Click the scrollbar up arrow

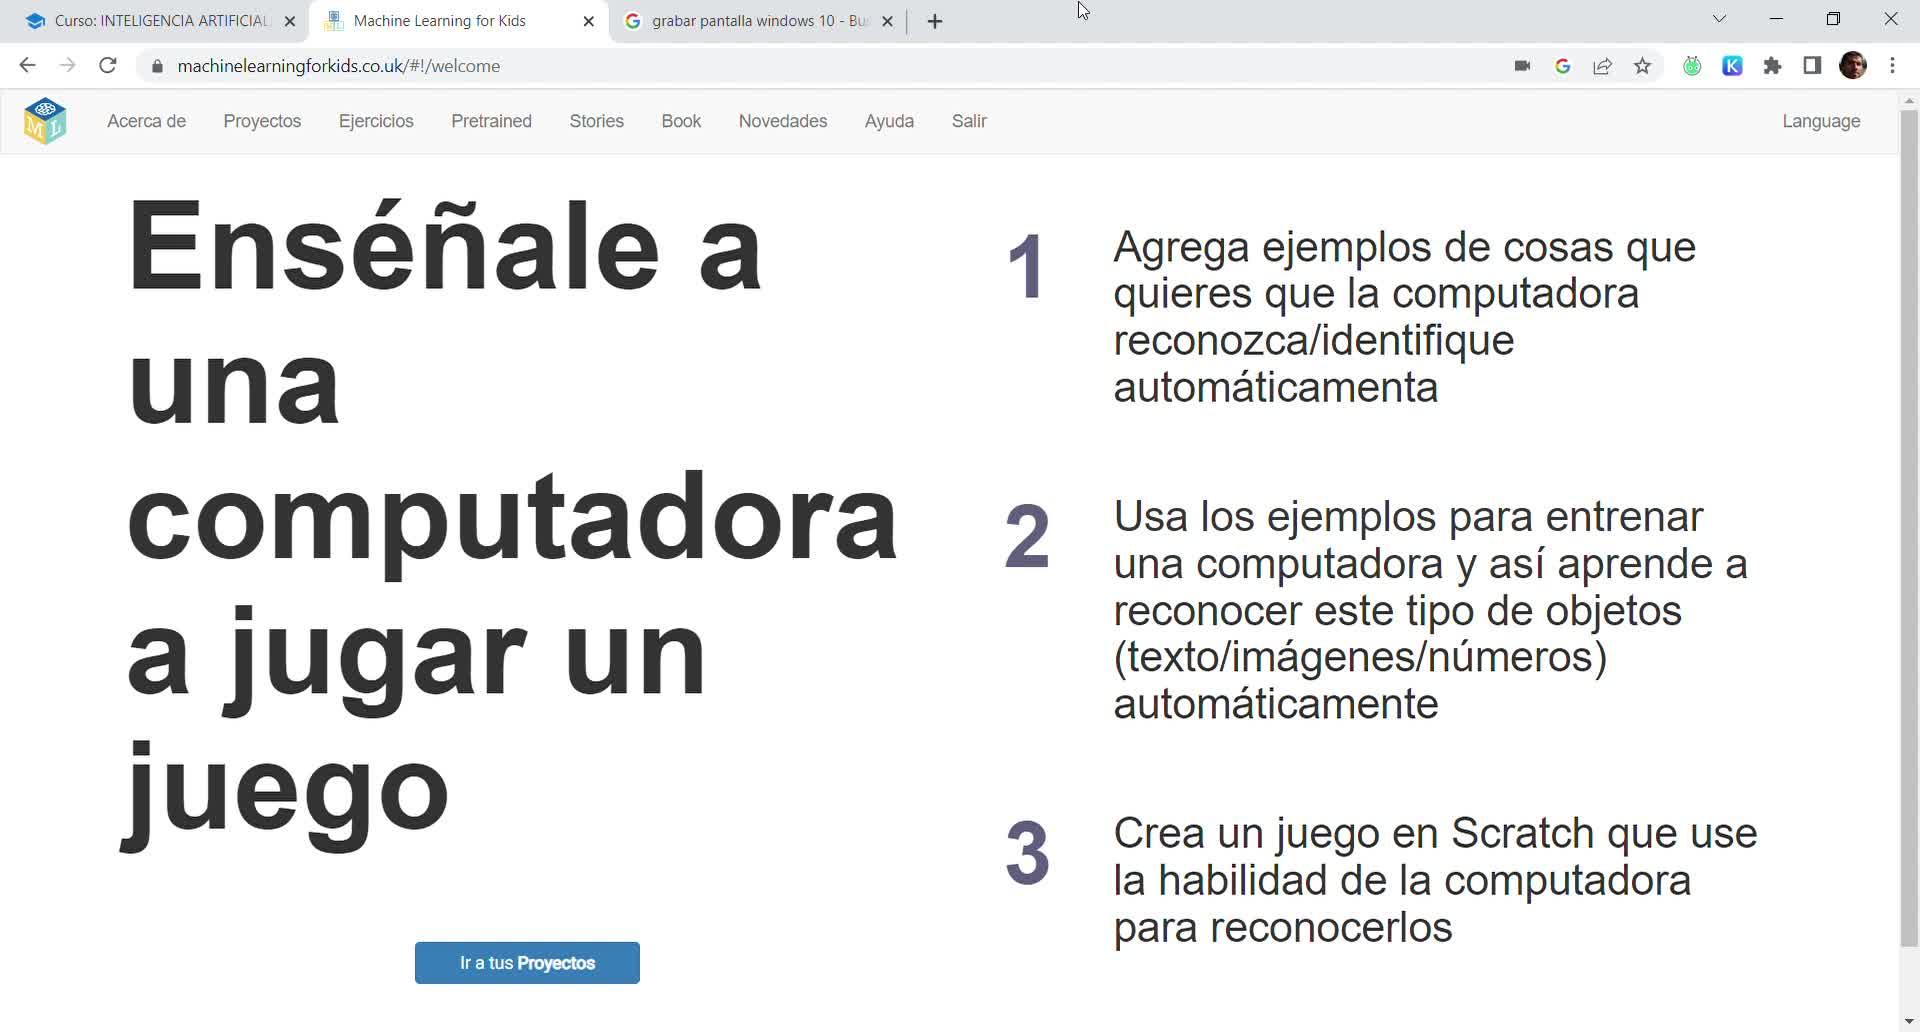coord(1909,101)
